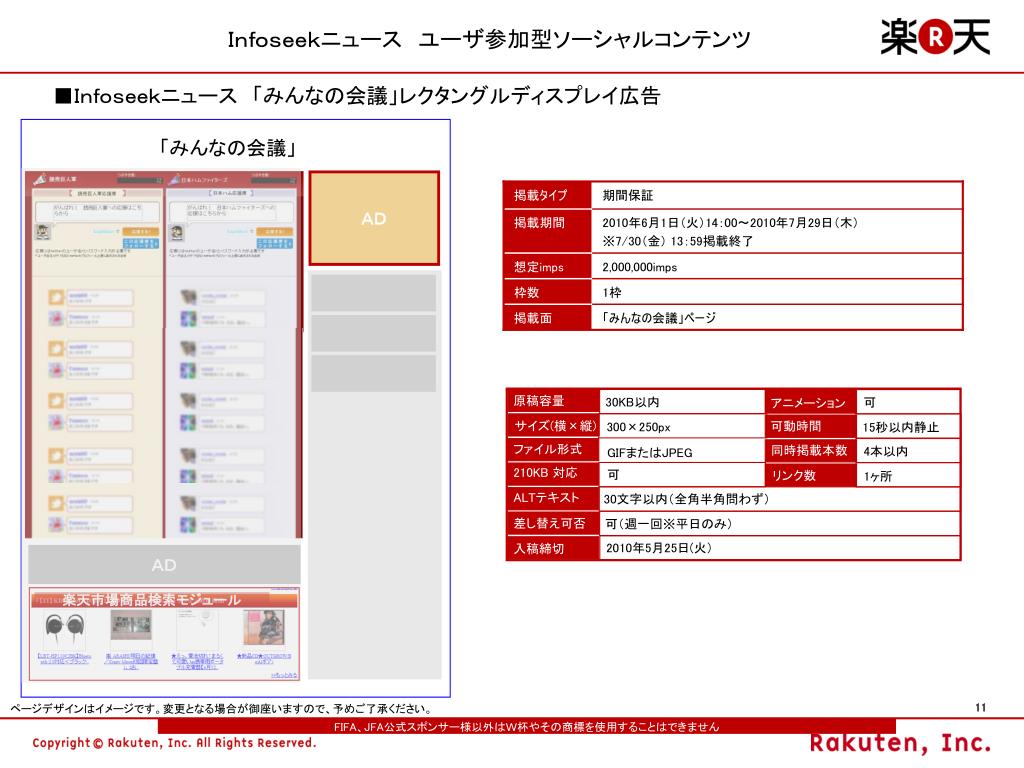Click the headphones product thumbnail
Screen dimensions: 1024x768
(64, 629)
